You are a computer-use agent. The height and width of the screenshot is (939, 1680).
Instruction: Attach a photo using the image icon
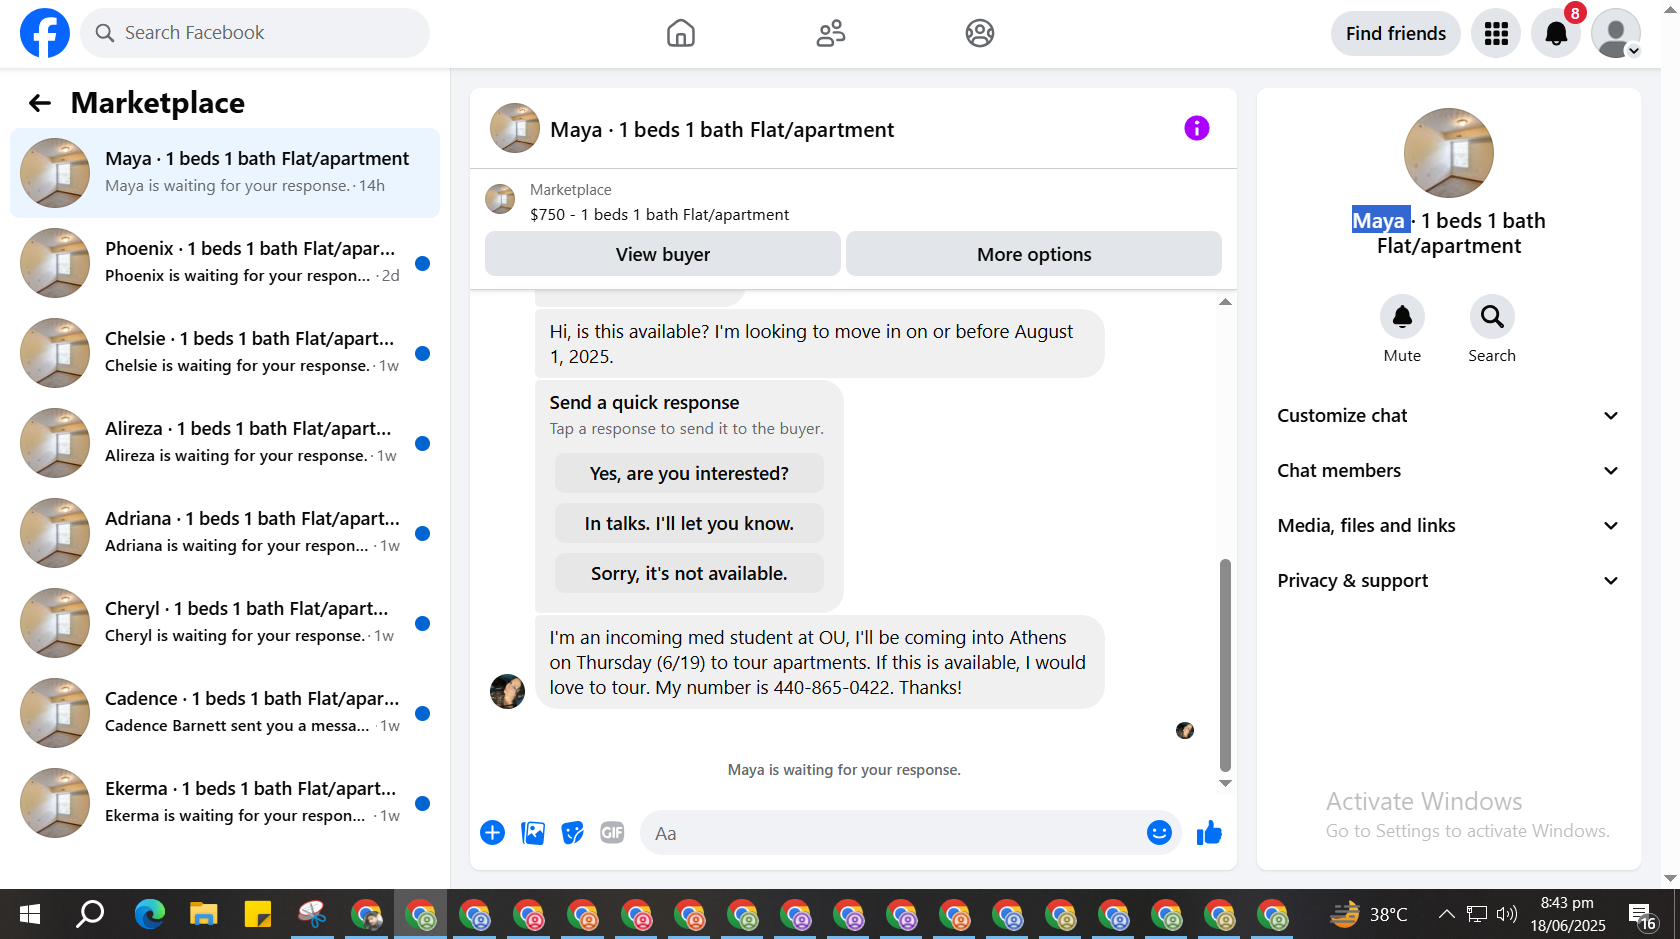[x=533, y=833]
